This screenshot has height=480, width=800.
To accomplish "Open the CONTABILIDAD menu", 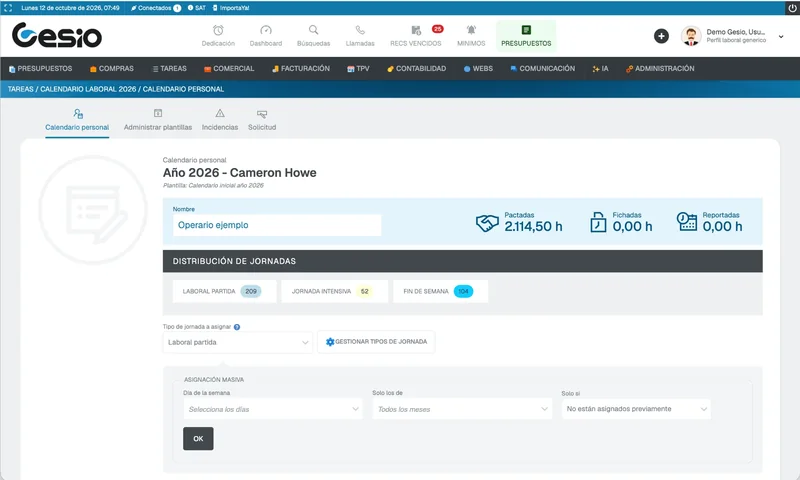I will (x=416, y=68).
